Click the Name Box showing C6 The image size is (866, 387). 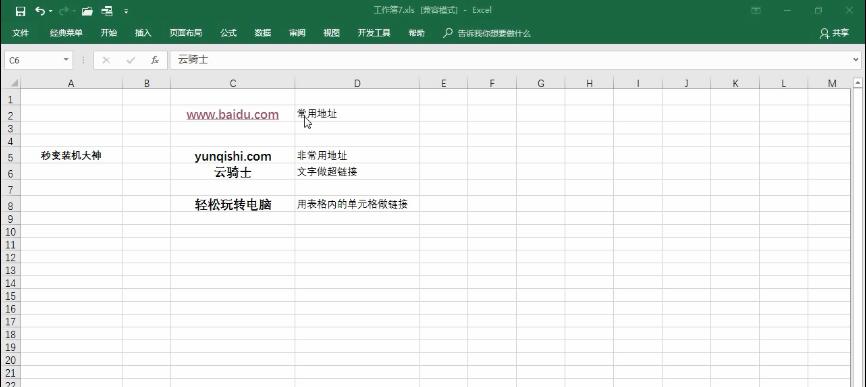tap(33, 60)
